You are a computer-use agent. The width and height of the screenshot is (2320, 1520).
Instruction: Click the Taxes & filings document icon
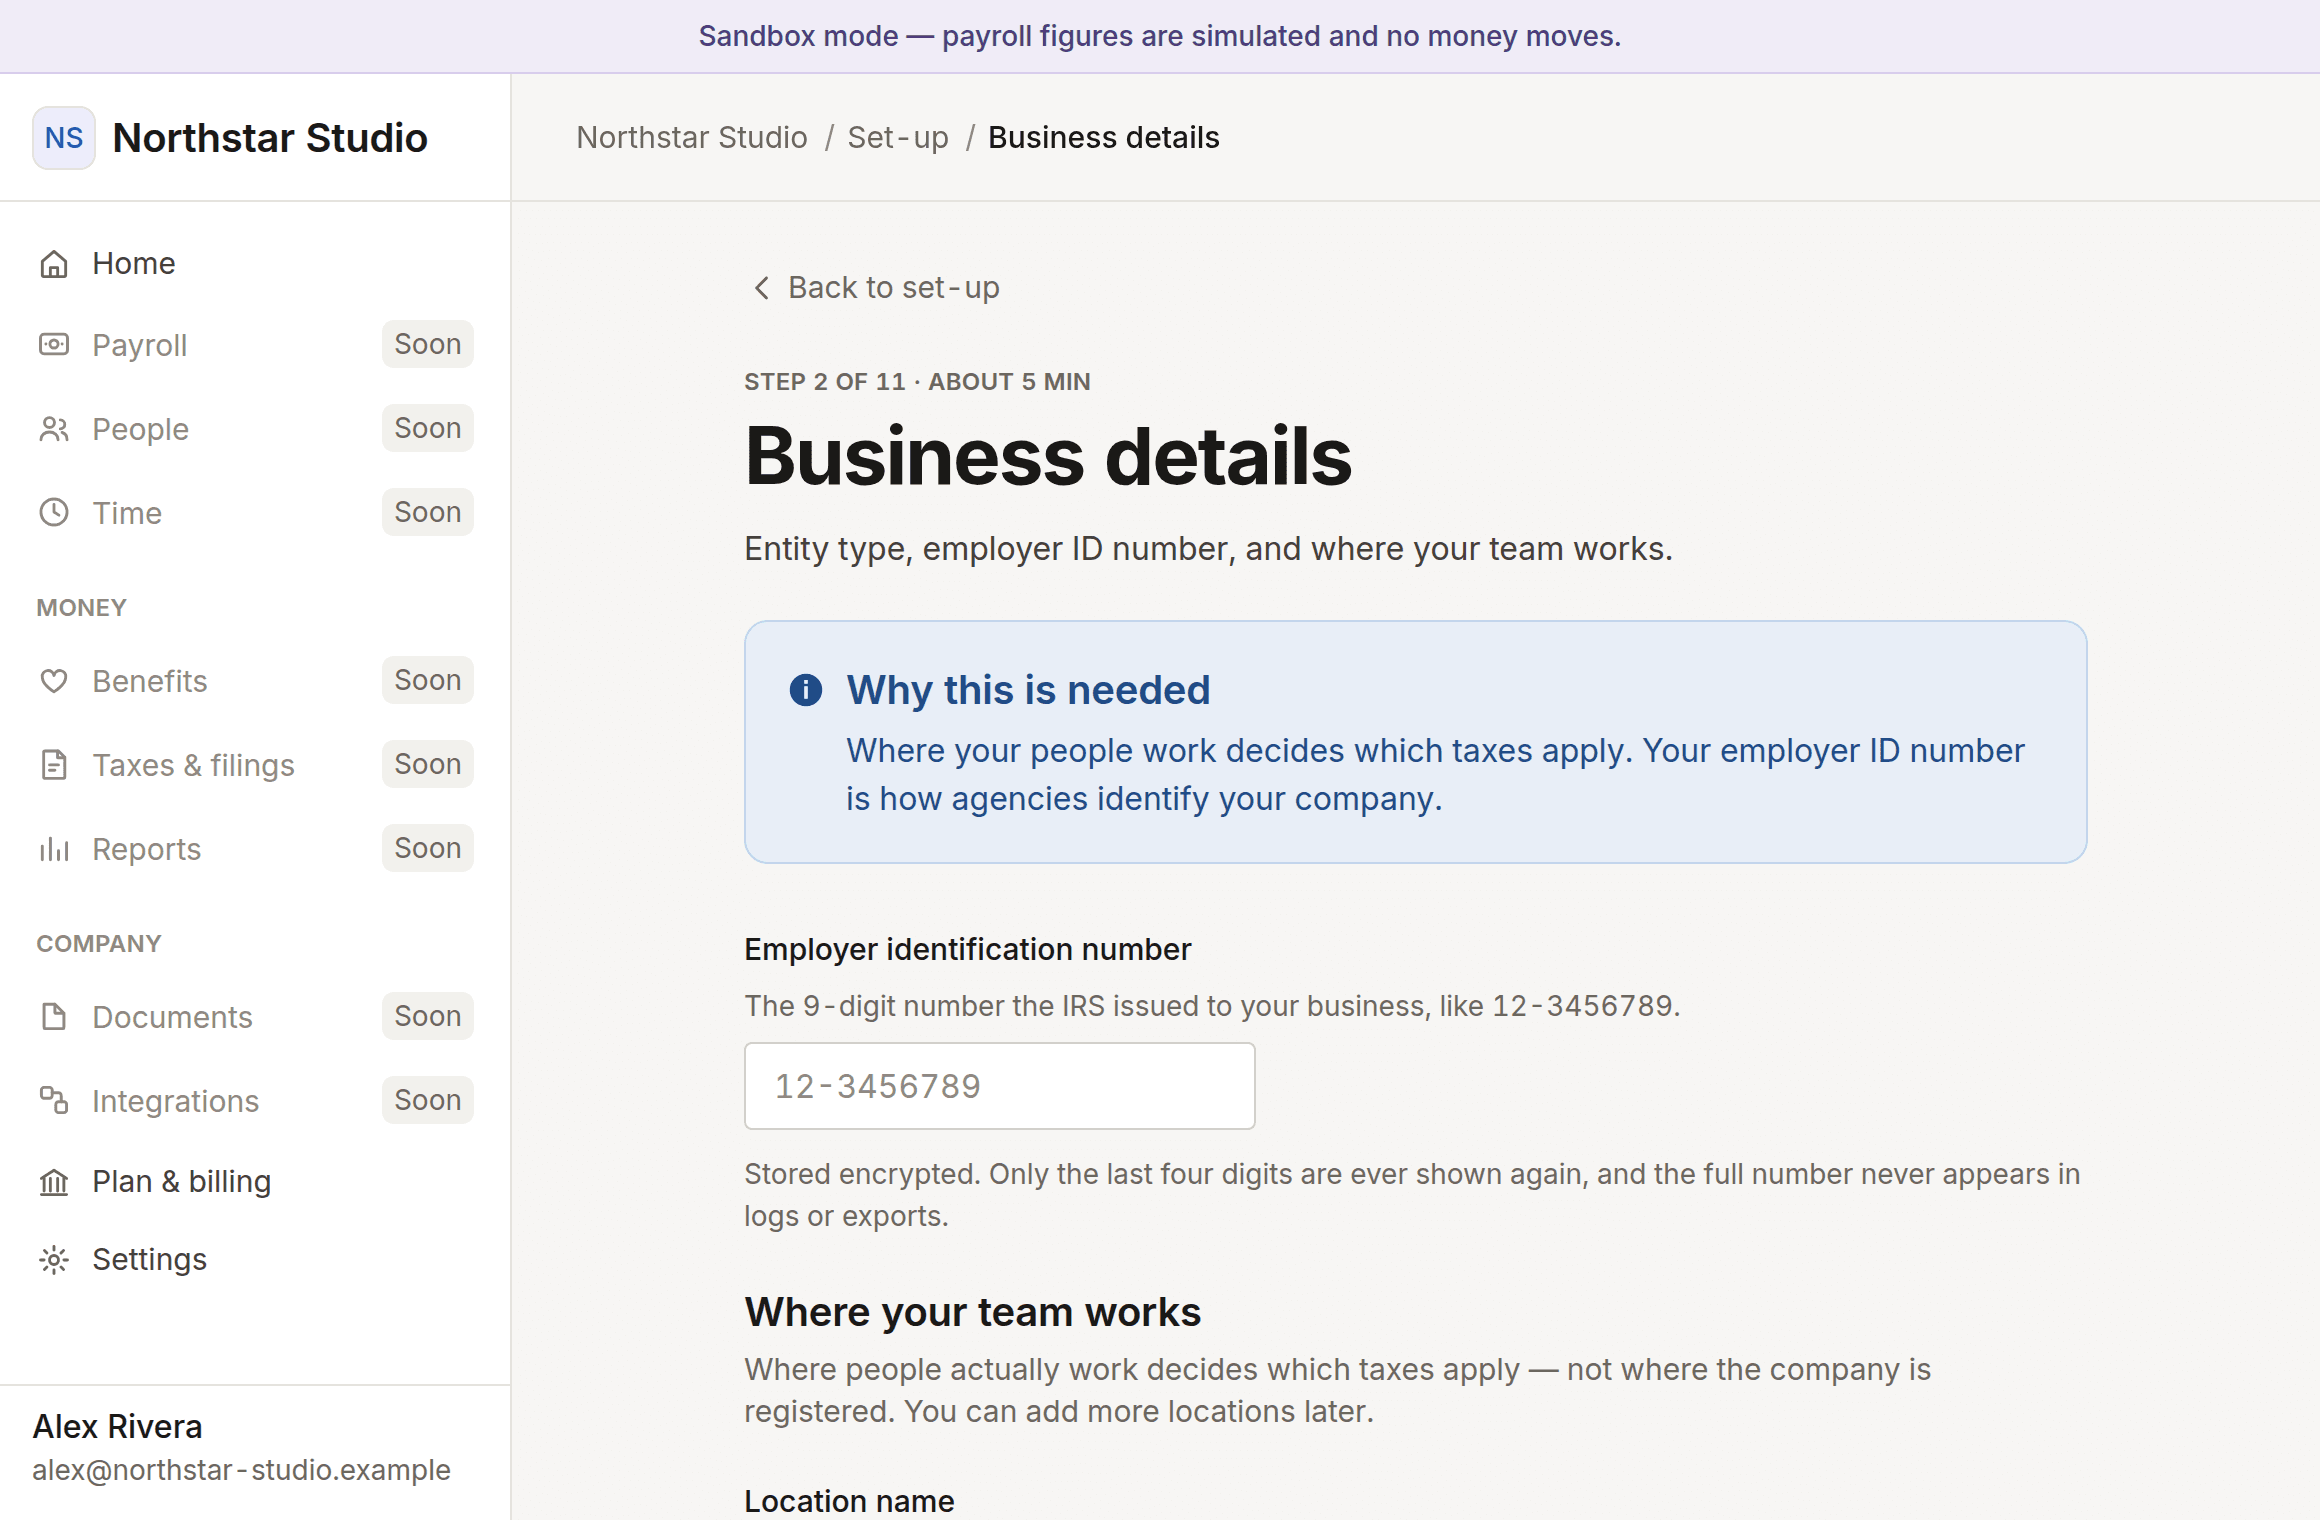pos(54,765)
